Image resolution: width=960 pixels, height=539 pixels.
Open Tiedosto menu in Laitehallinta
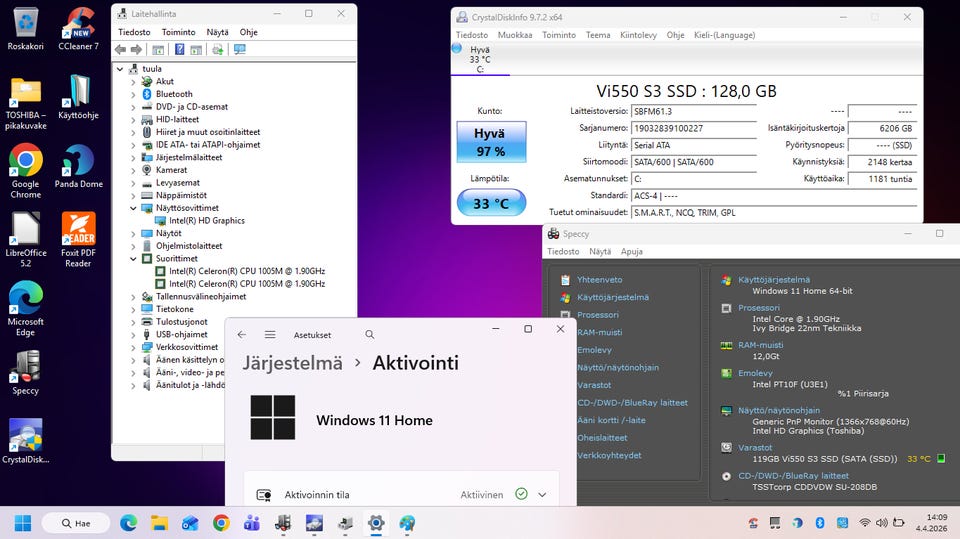click(x=134, y=32)
